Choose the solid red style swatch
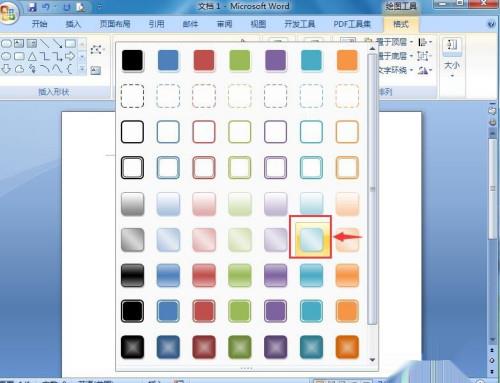 [x=204, y=60]
